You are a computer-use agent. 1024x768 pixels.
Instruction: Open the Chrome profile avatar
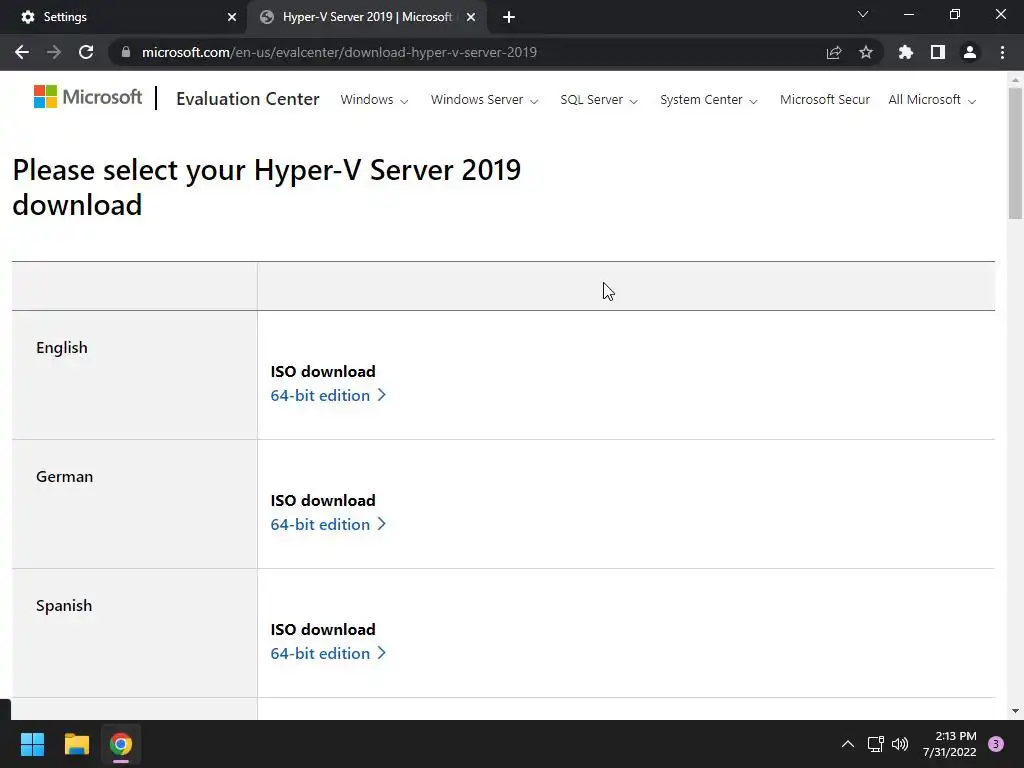point(970,52)
